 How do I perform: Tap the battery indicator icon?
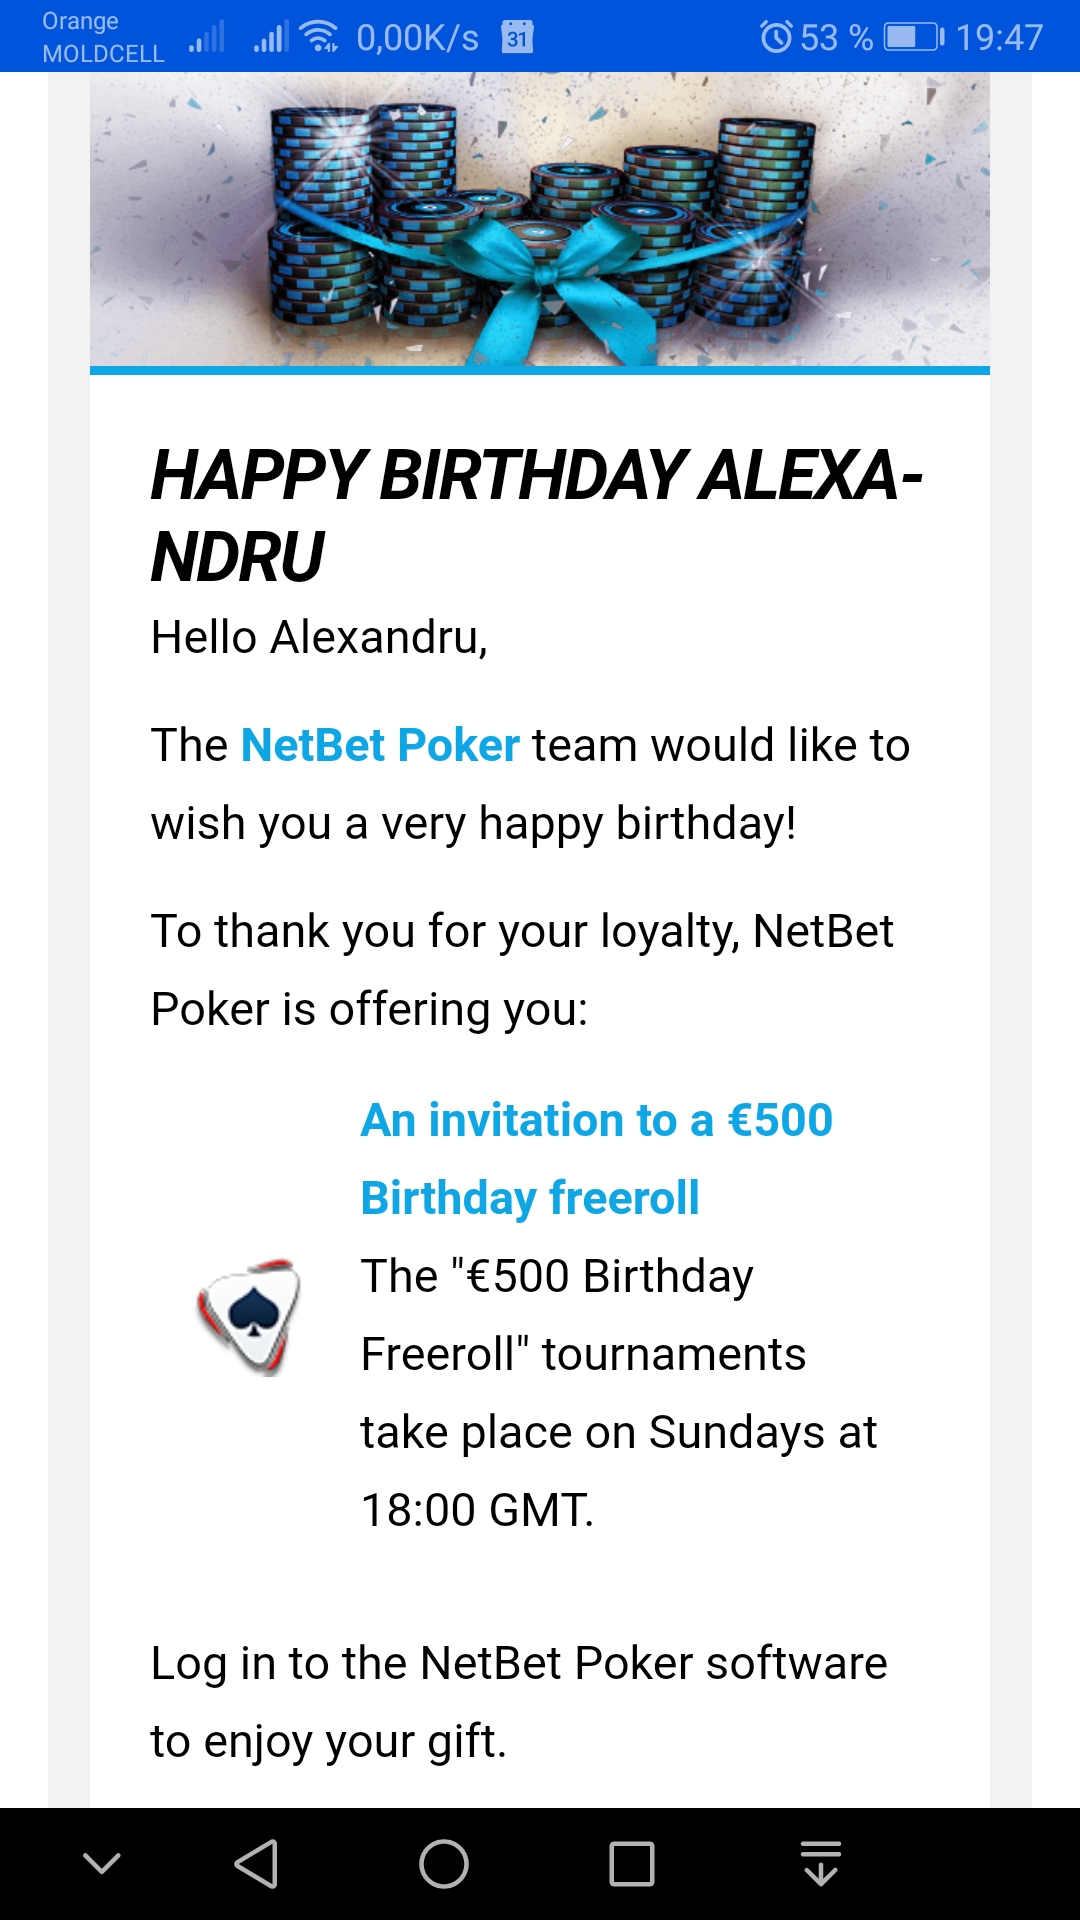click(x=914, y=37)
